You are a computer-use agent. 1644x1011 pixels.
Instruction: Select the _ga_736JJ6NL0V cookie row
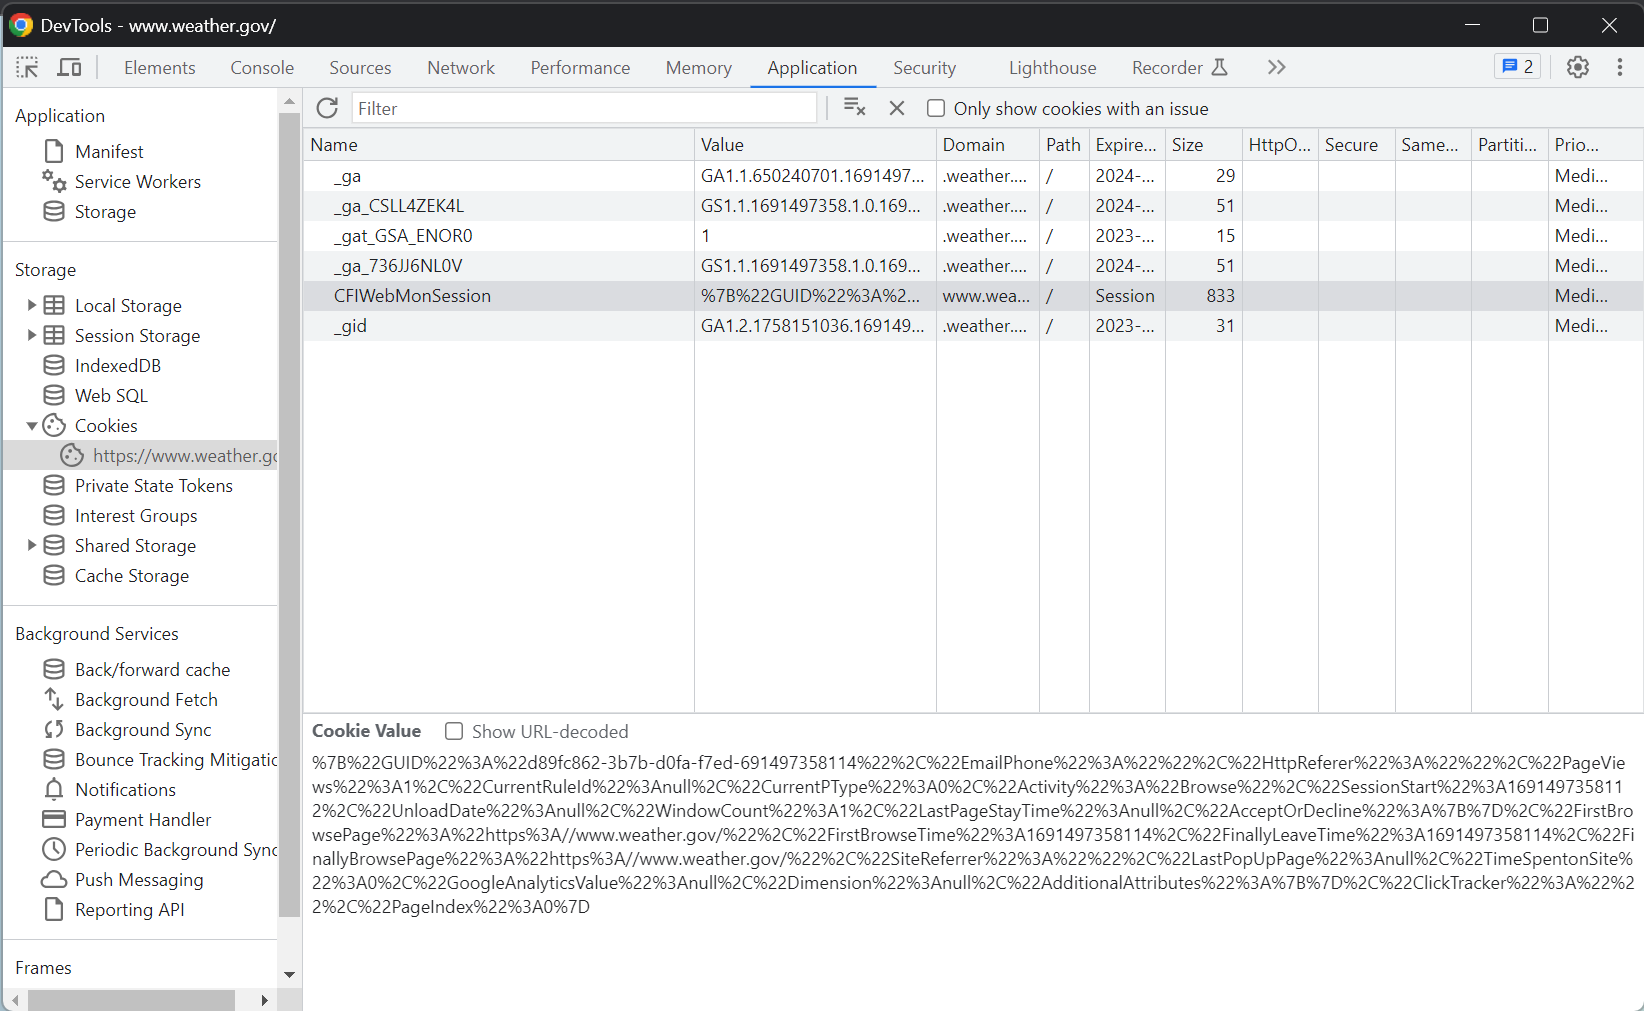973,265
